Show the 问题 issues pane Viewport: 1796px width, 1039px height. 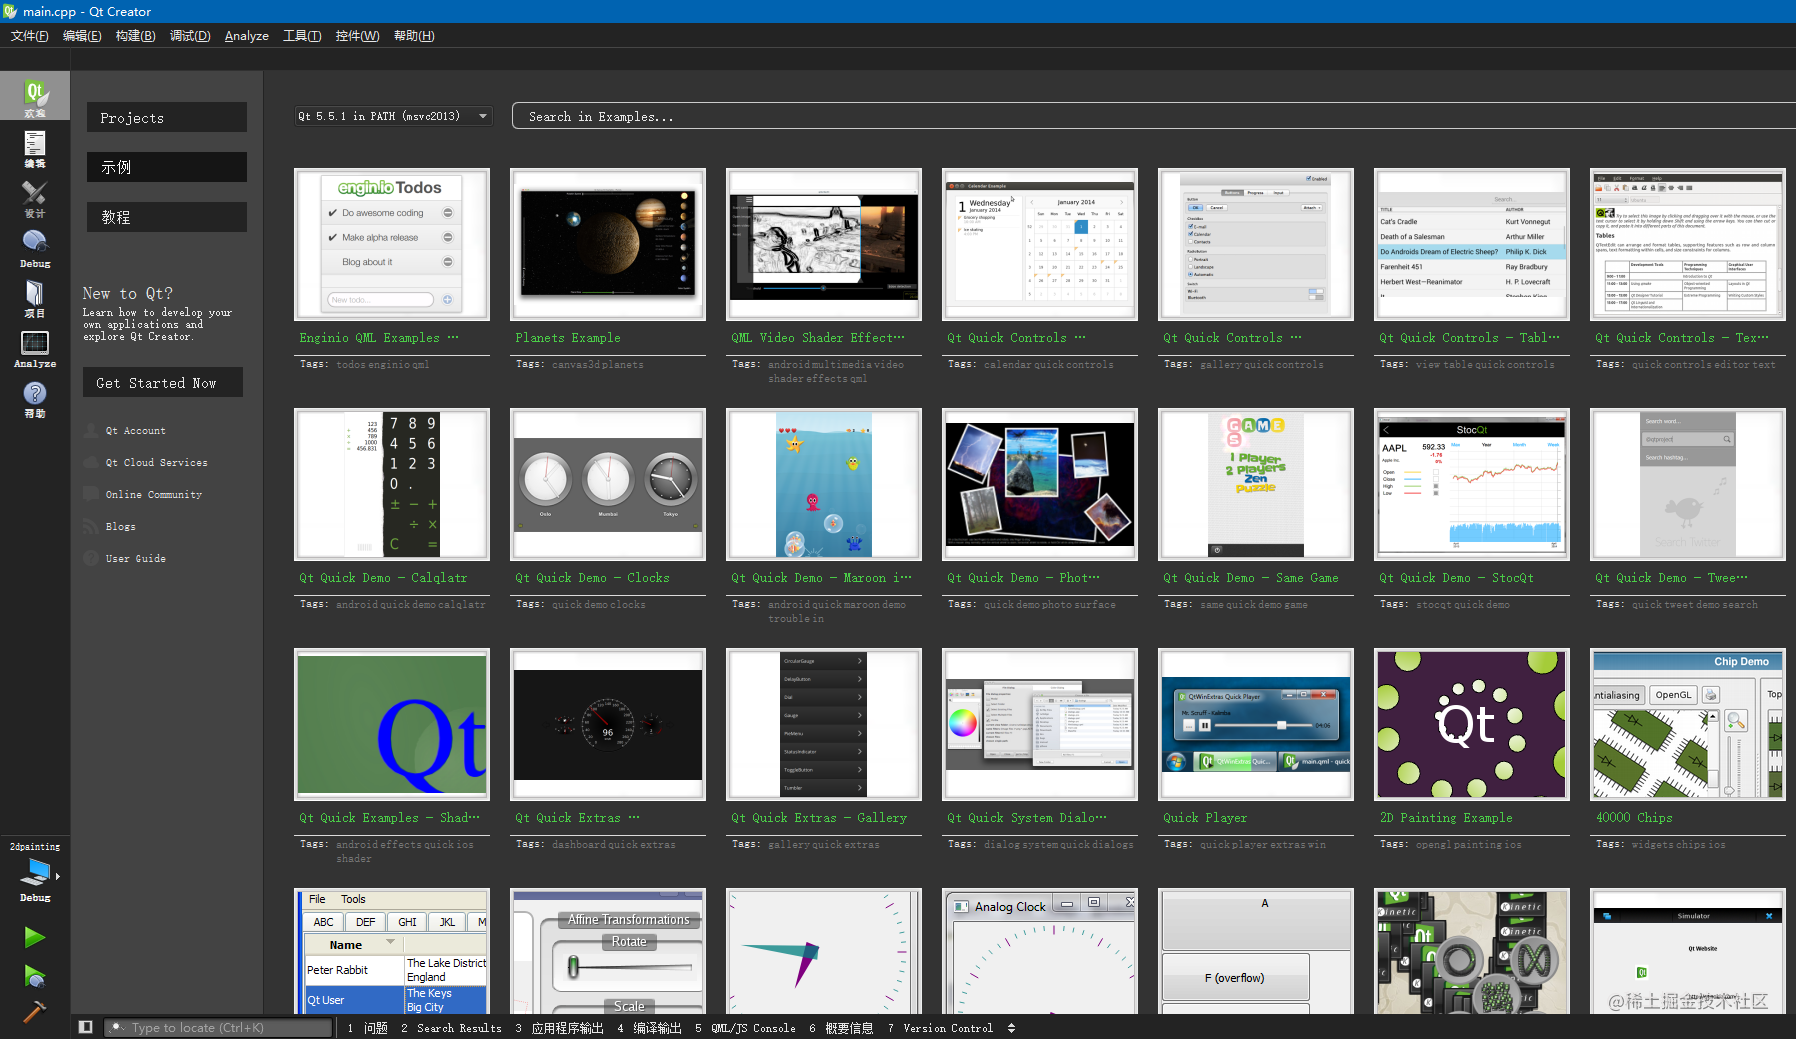368,1028
